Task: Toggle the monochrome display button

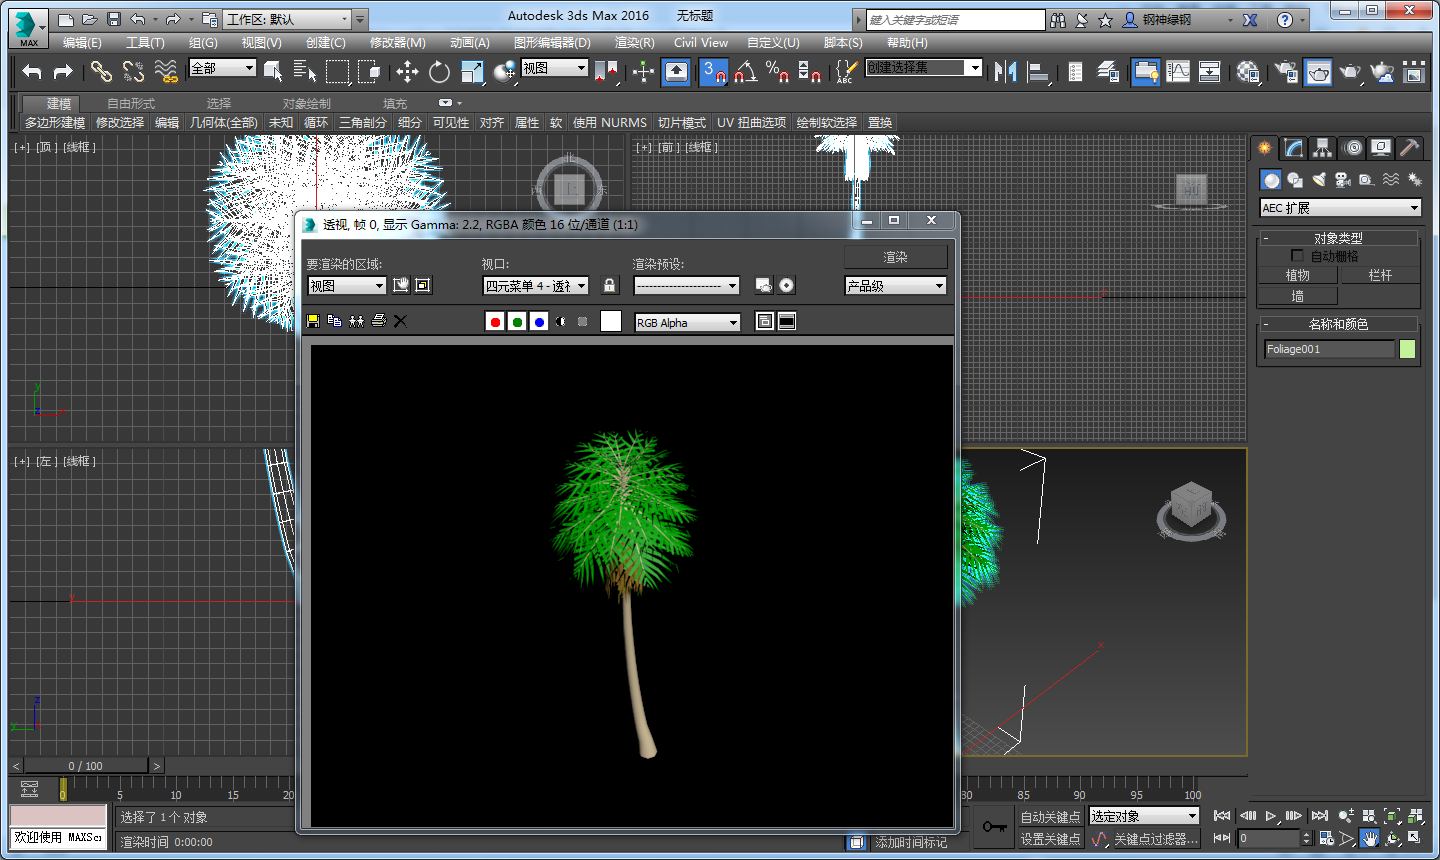Action: (x=583, y=321)
